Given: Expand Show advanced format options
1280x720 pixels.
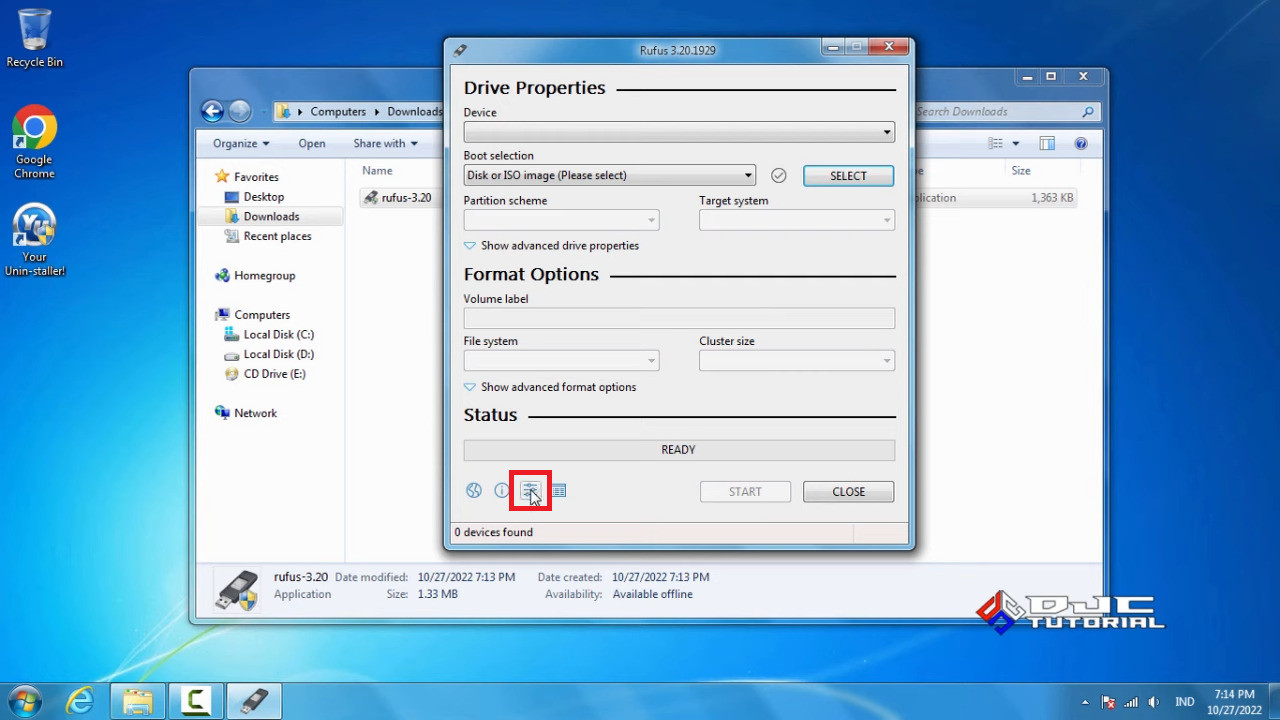Looking at the screenshot, I should pyautogui.click(x=550, y=387).
